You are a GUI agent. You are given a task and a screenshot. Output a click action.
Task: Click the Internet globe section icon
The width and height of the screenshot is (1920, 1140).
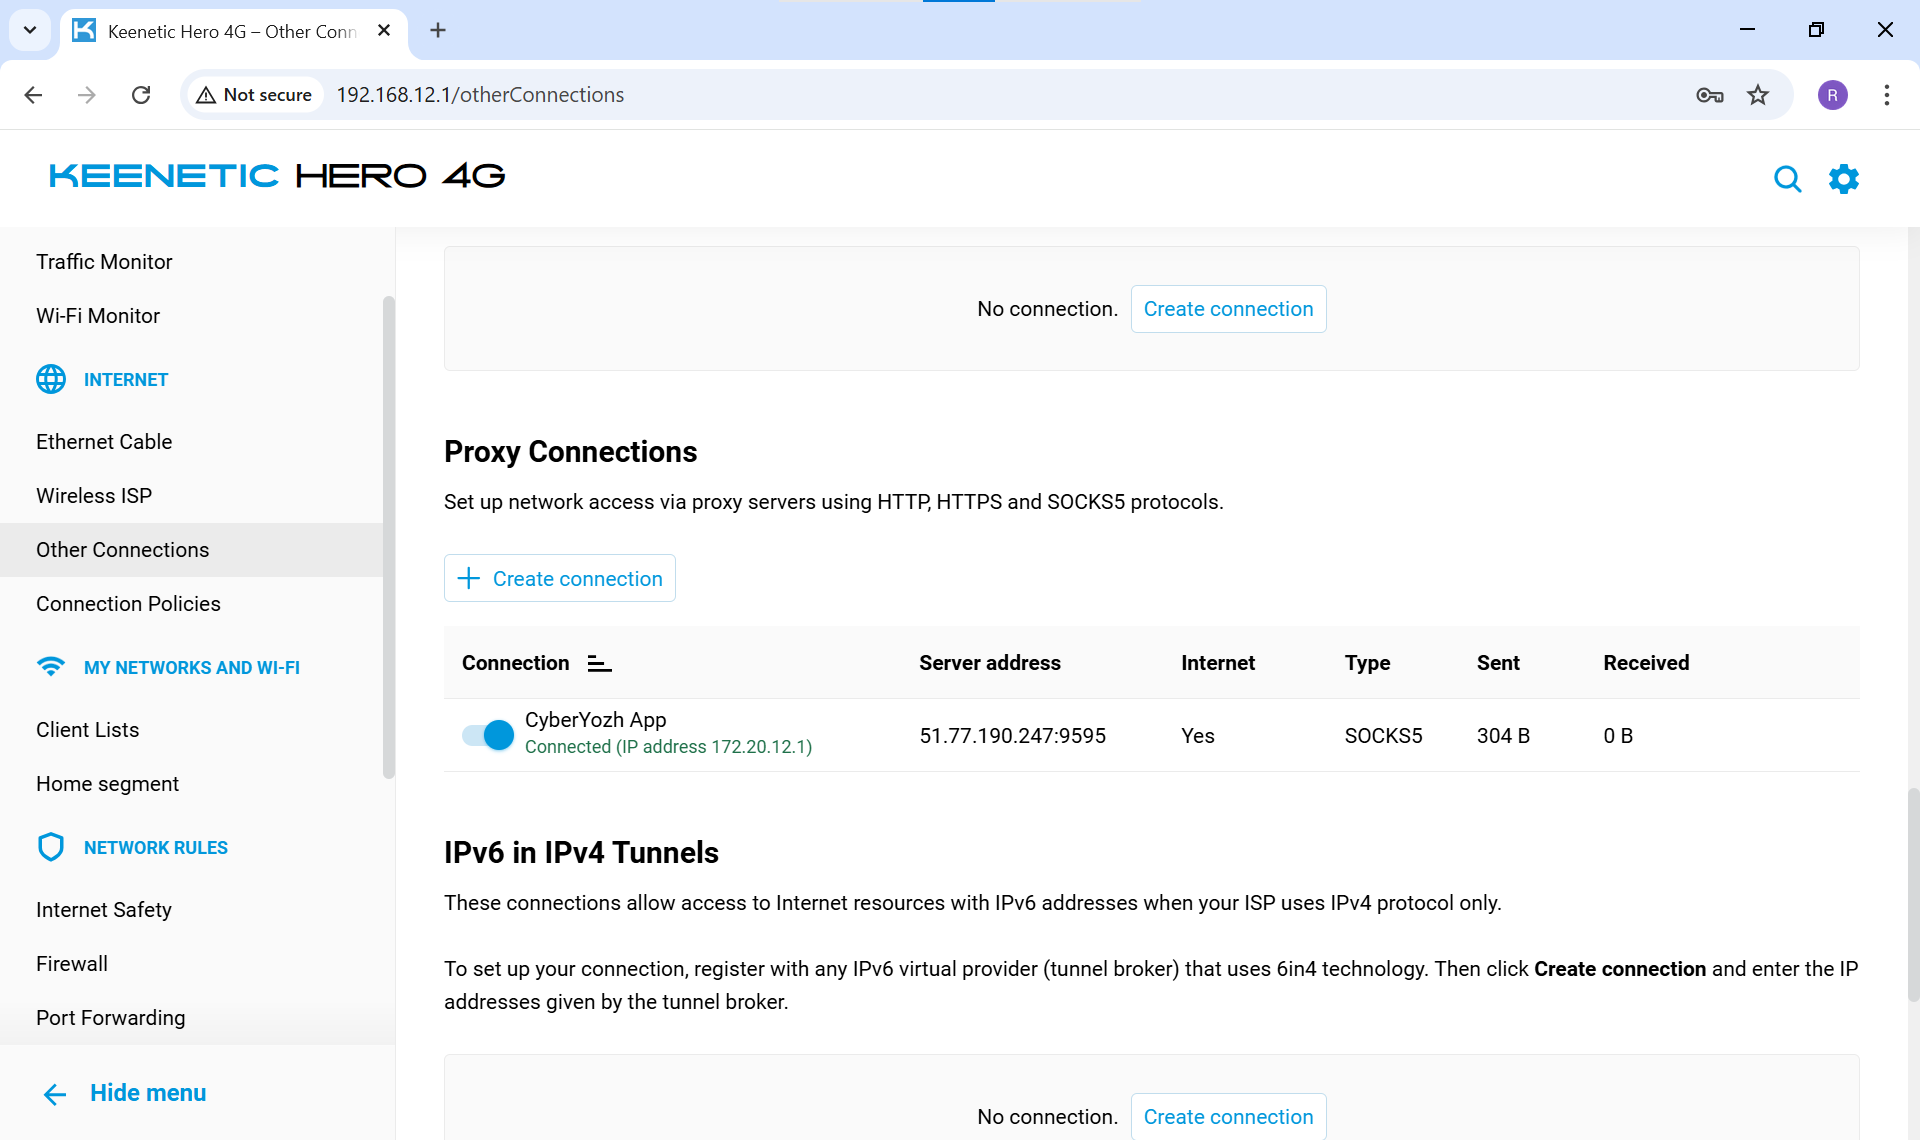[x=51, y=379]
